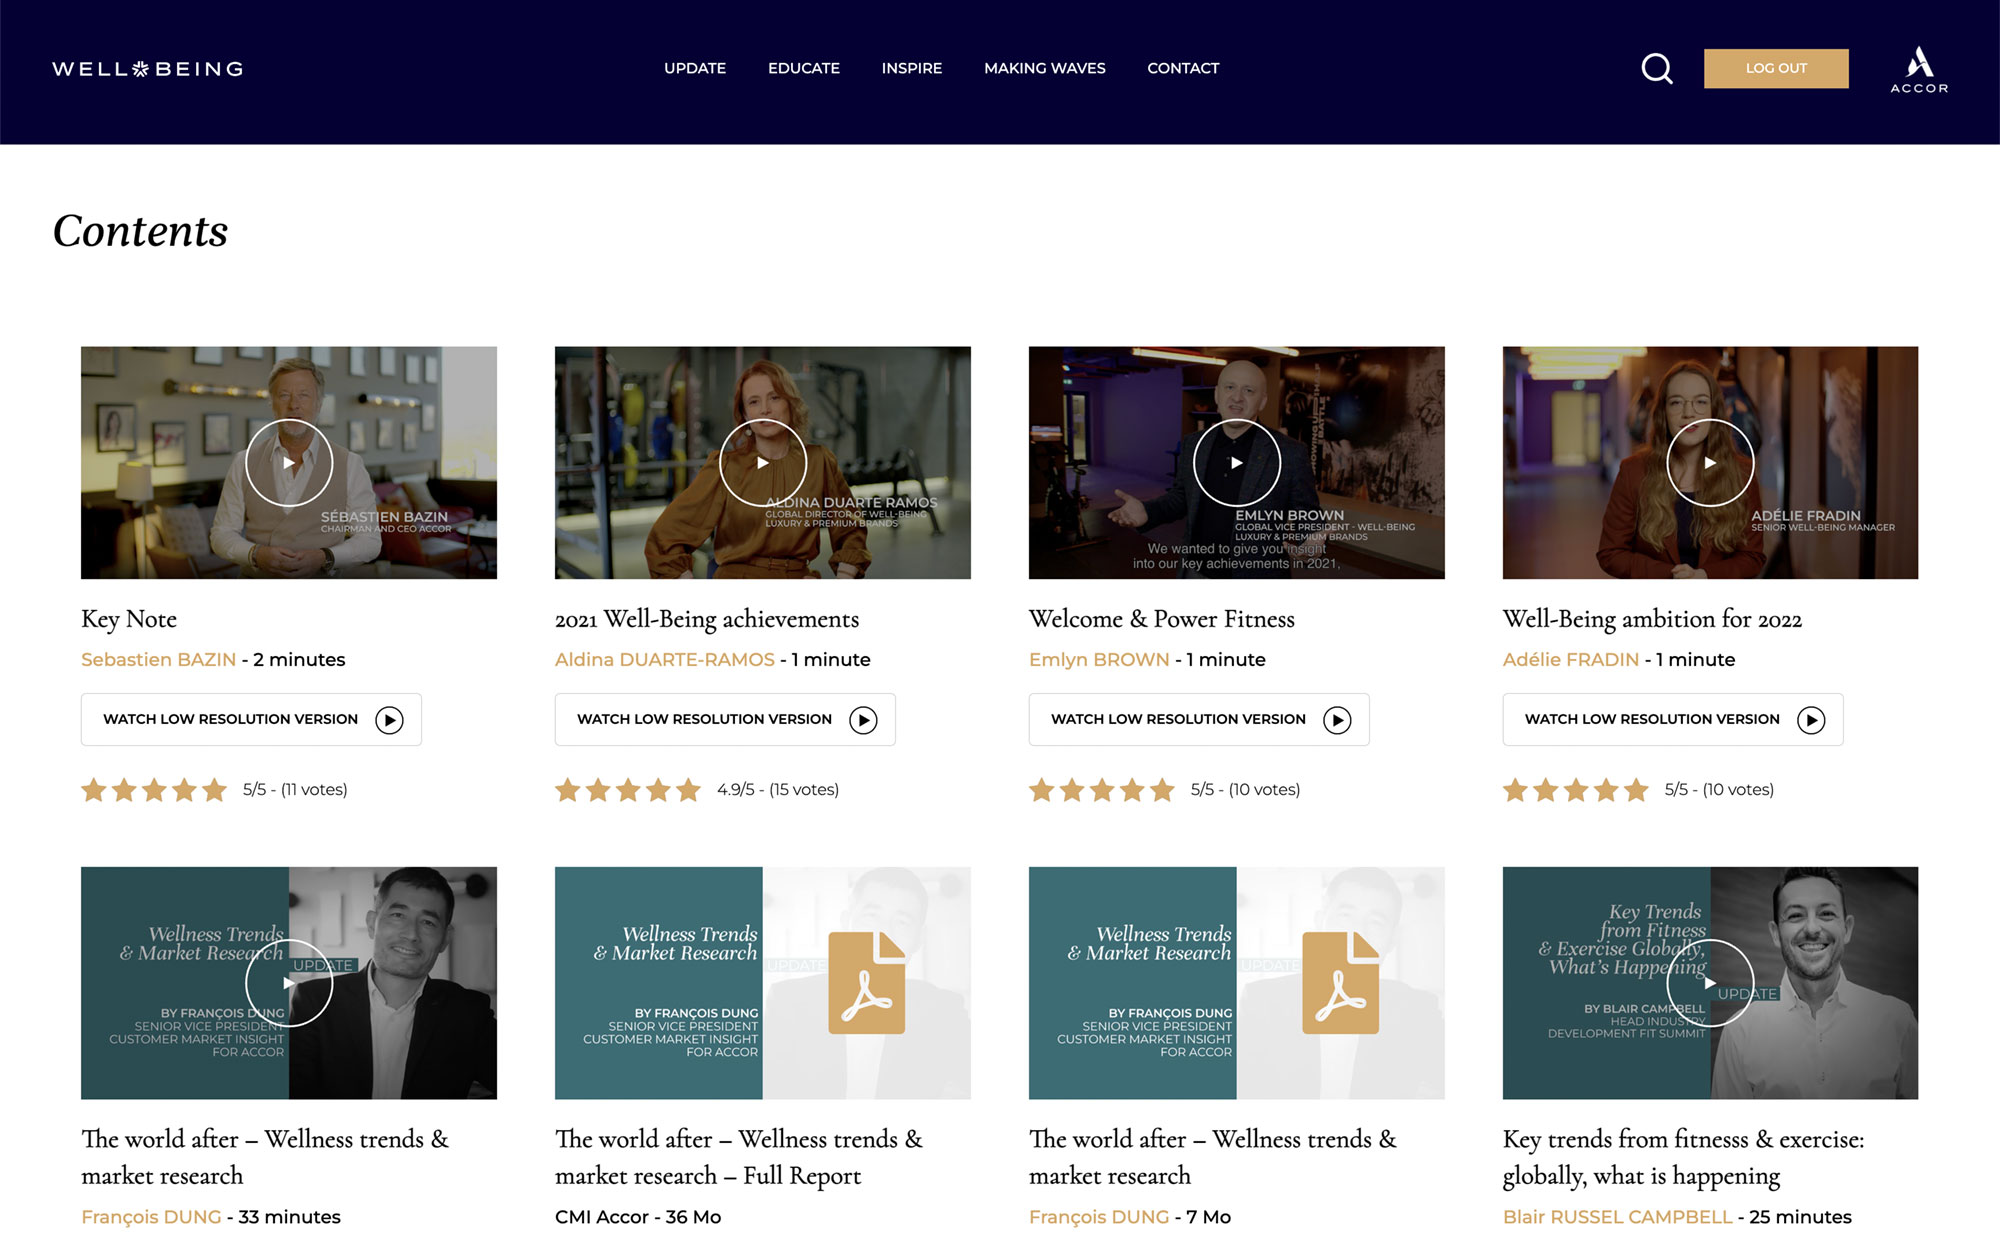Open François DUNG link on the 7 Mo item
The width and height of the screenshot is (2000, 1250).
click(1099, 1217)
